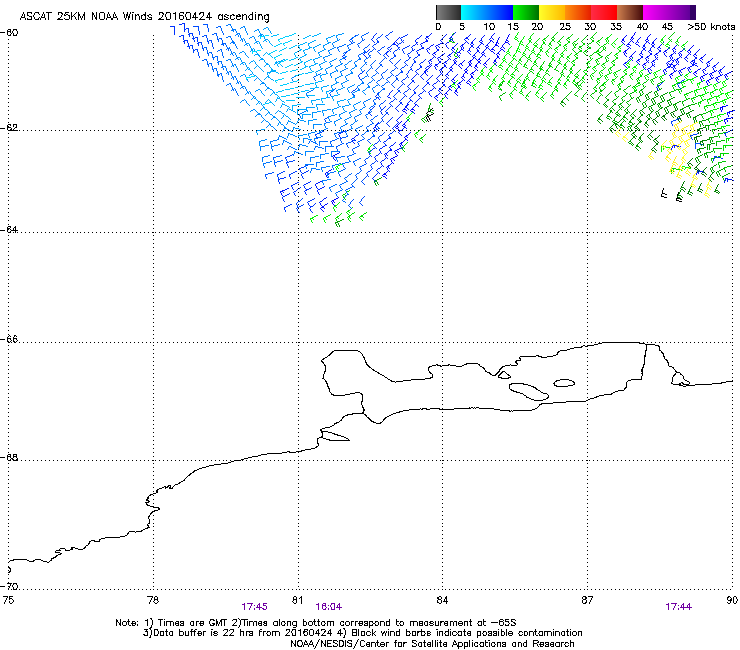This screenshot has width=740, height=650.
Task: Click the 87 longitude axis label
Action: coord(587,600)
